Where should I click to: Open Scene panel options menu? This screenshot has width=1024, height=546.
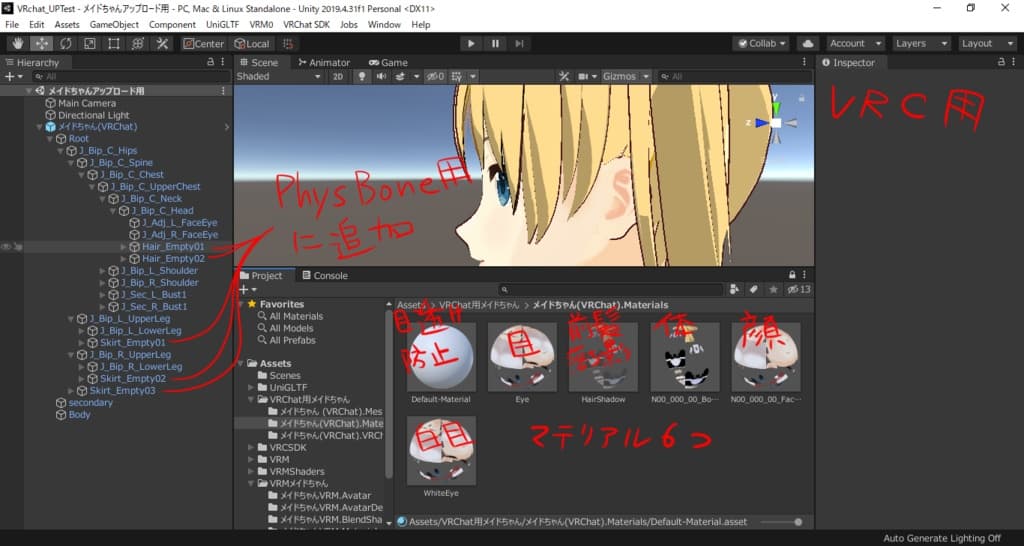[x=804, y=62]
